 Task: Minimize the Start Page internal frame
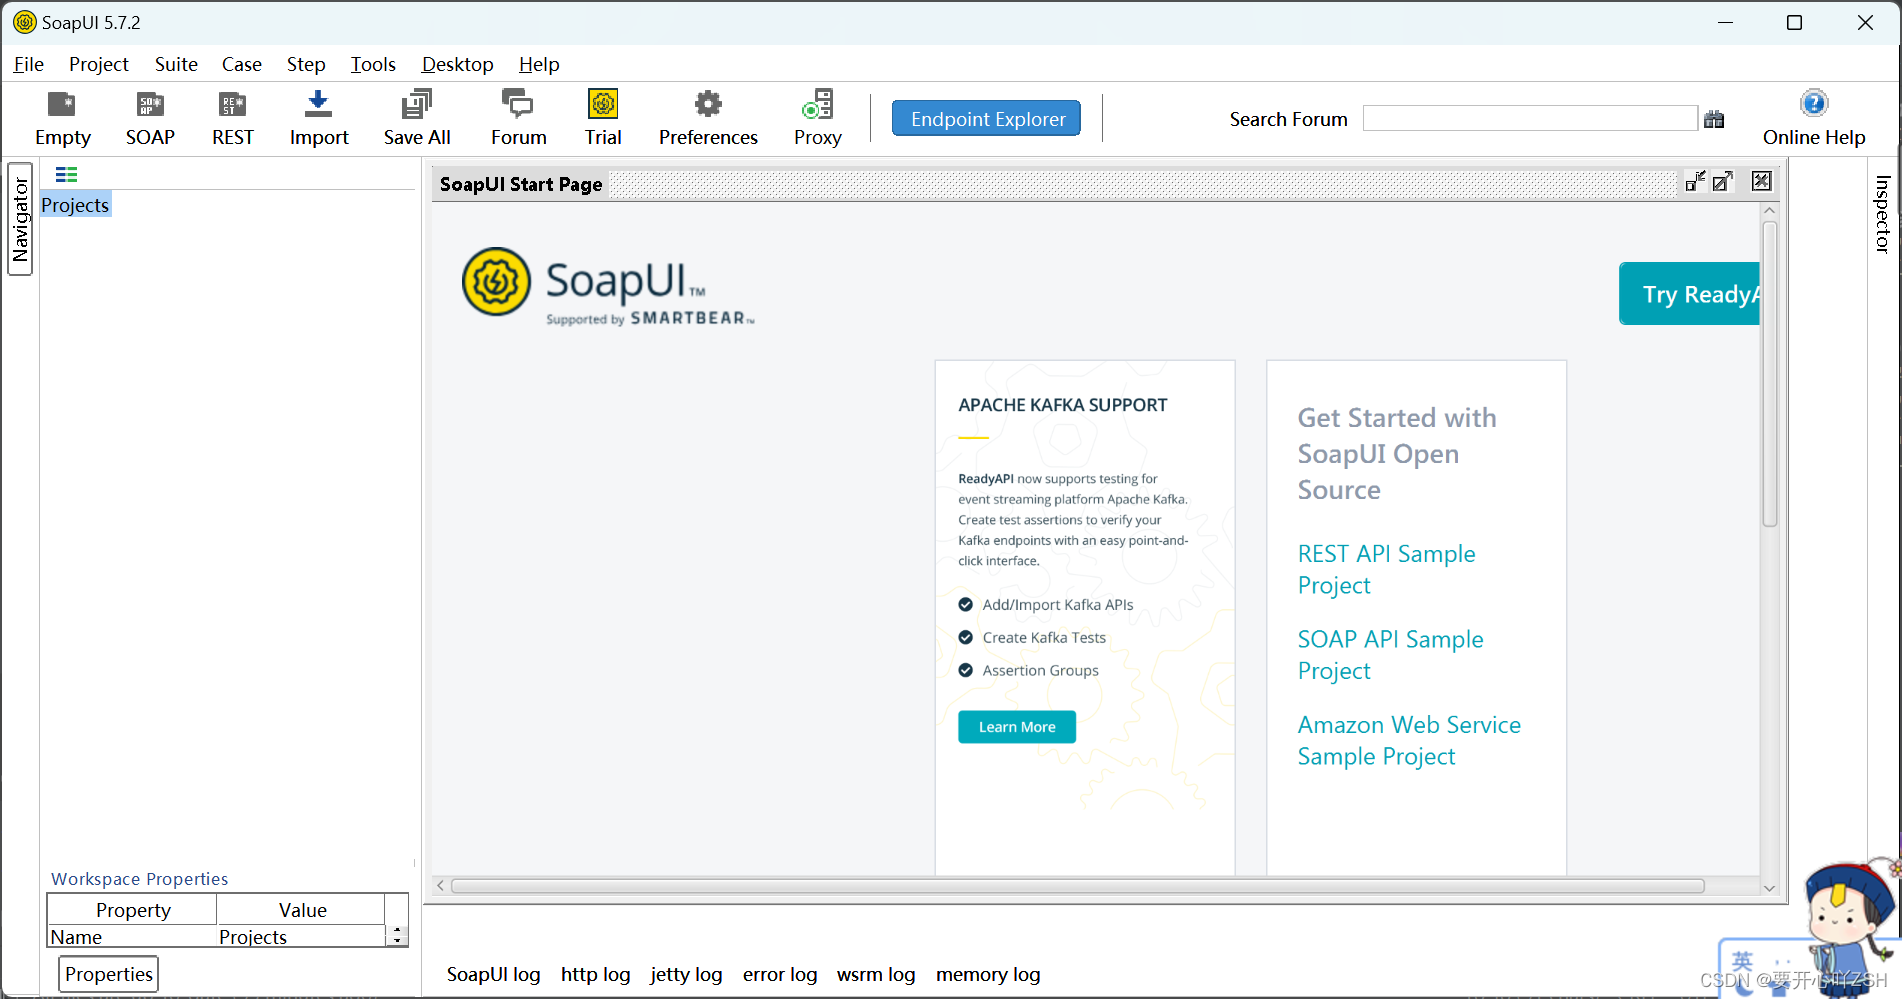point(1695,181)
